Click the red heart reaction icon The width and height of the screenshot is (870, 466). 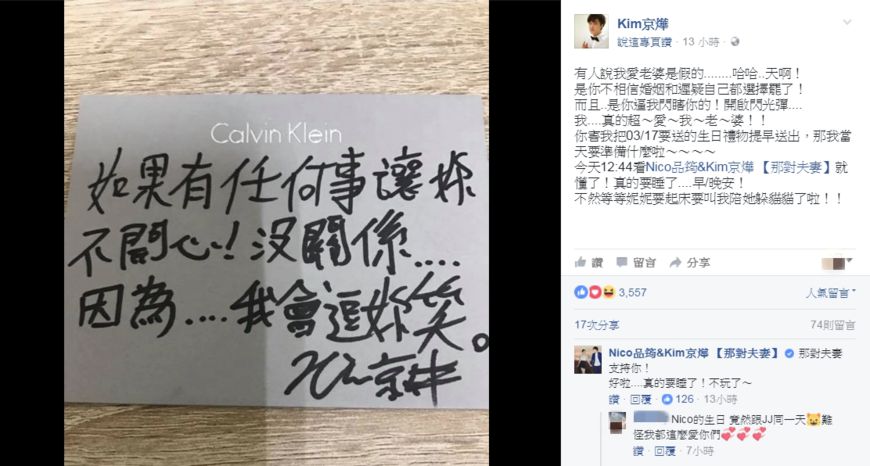pos(595,292)
